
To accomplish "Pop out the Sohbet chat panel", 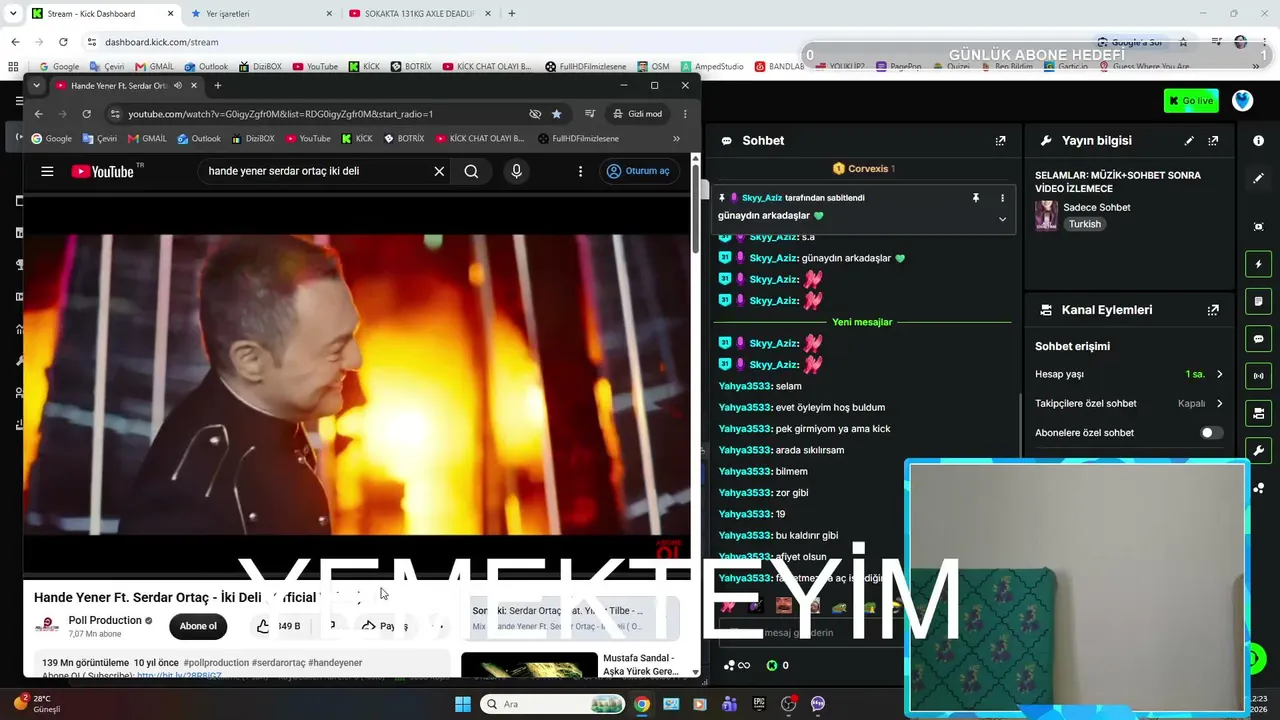I will pyautogui.click(x=1000, y=141).
